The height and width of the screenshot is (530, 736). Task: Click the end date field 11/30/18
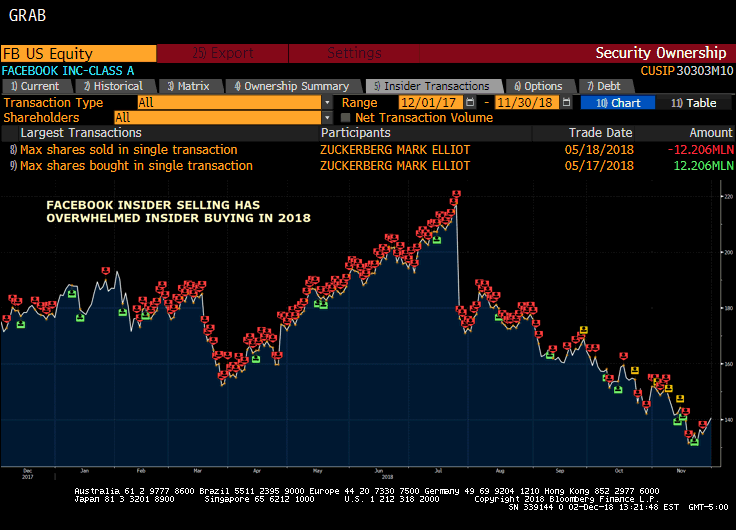pos(527,102)
